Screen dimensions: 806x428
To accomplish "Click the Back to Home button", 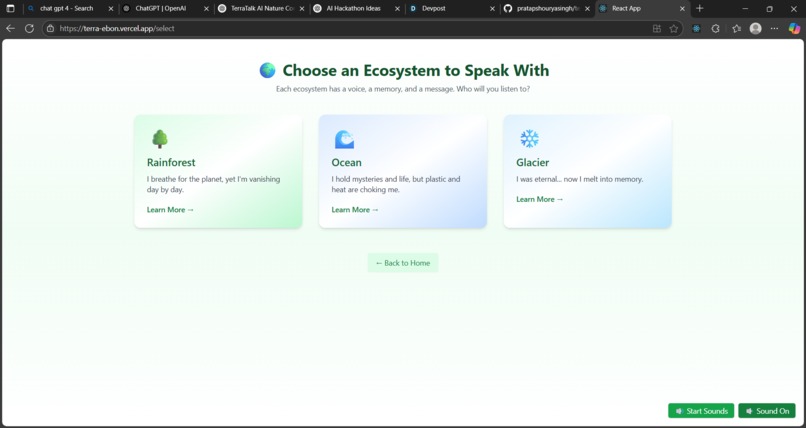I will click(402, 263).
